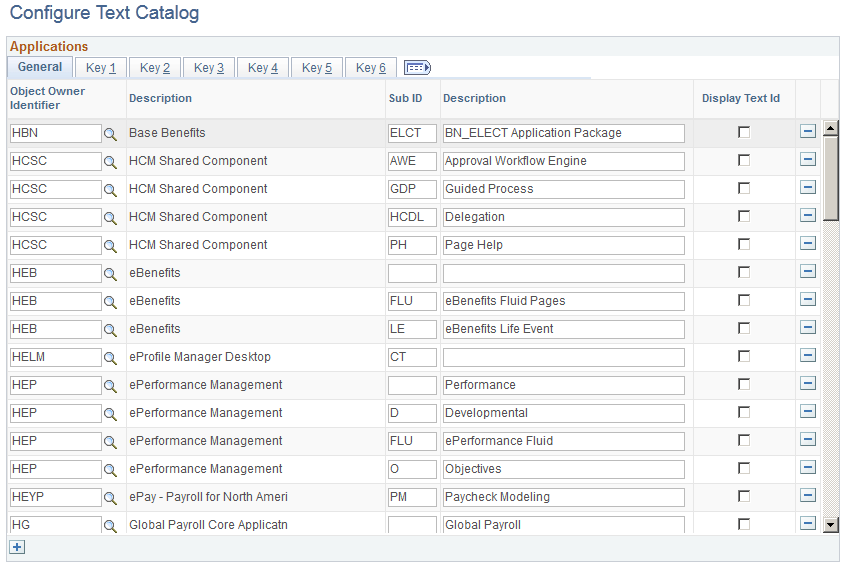Edit the Page Help description field

point(564,245)
